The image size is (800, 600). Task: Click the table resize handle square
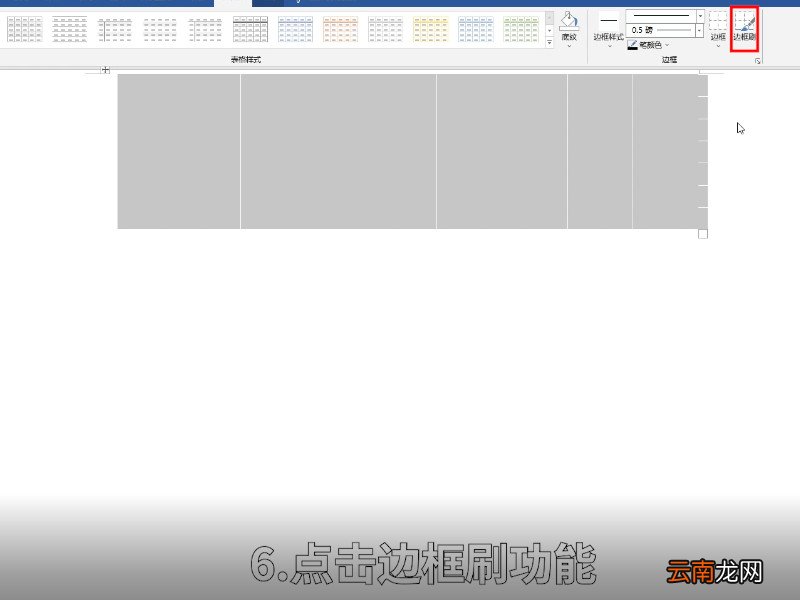point(703,234)
